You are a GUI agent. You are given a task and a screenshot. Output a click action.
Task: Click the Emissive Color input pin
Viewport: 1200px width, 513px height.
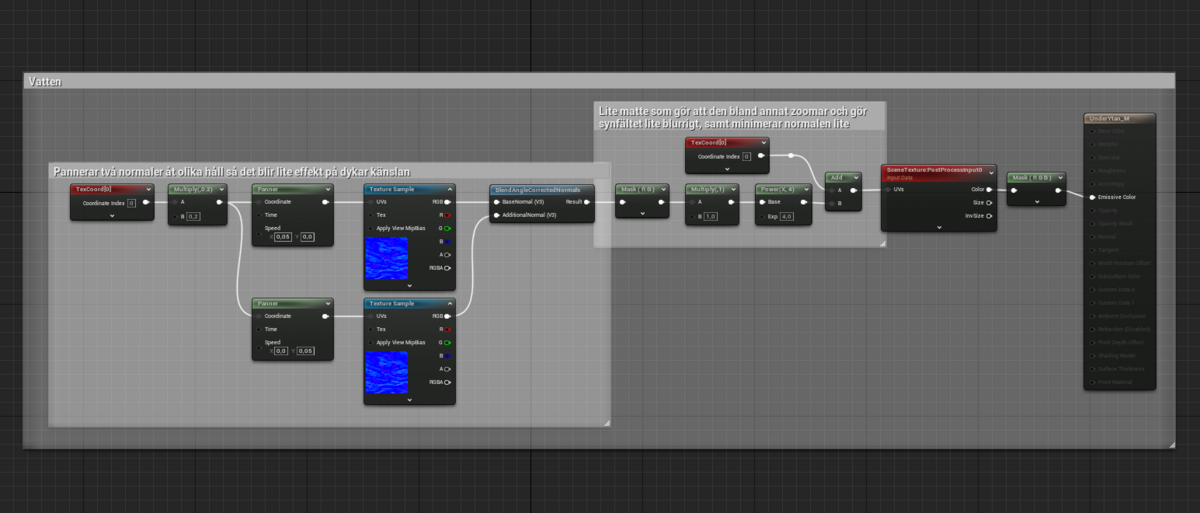(x=1092, y=197)
